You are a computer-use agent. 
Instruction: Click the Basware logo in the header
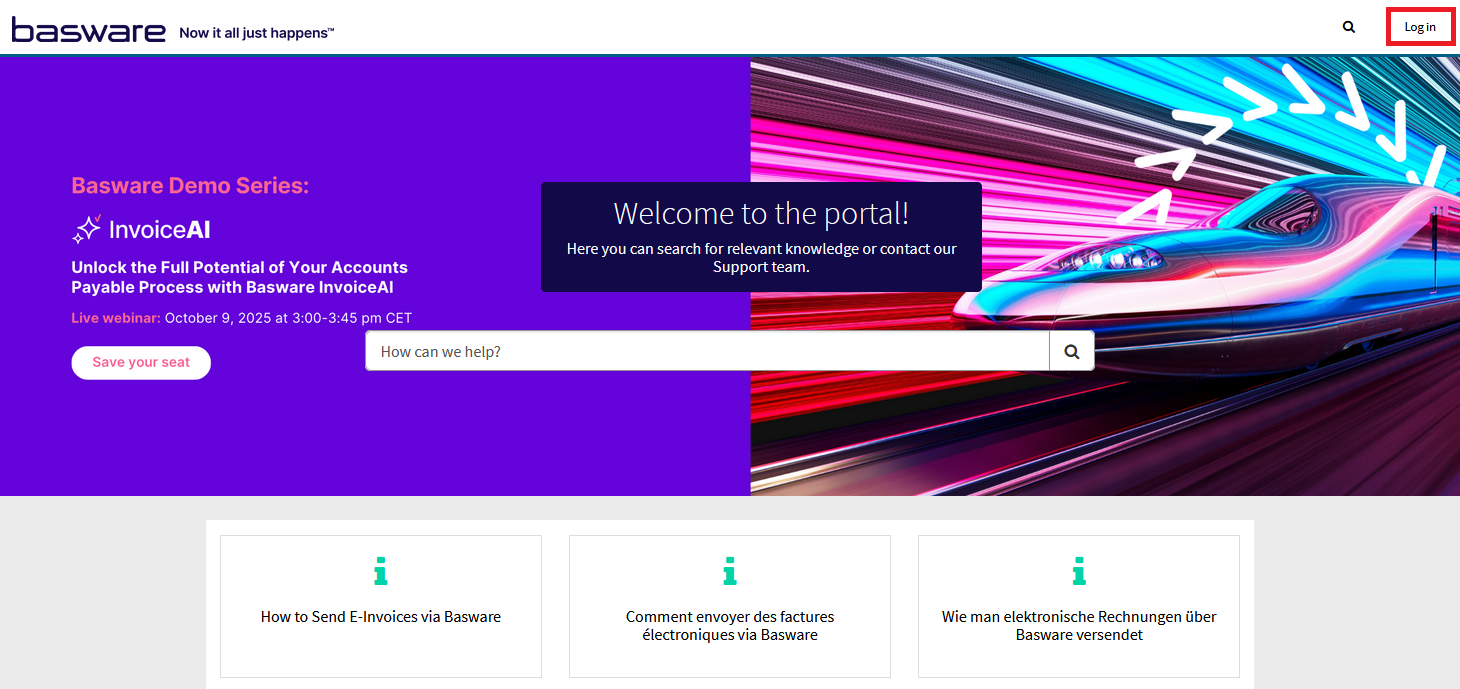[x=88, y=30]
